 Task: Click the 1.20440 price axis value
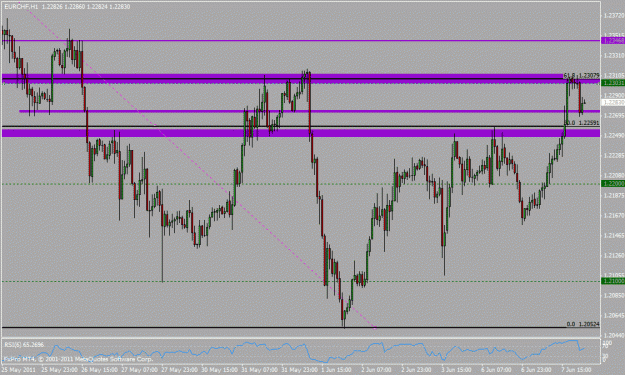point(614,335)
